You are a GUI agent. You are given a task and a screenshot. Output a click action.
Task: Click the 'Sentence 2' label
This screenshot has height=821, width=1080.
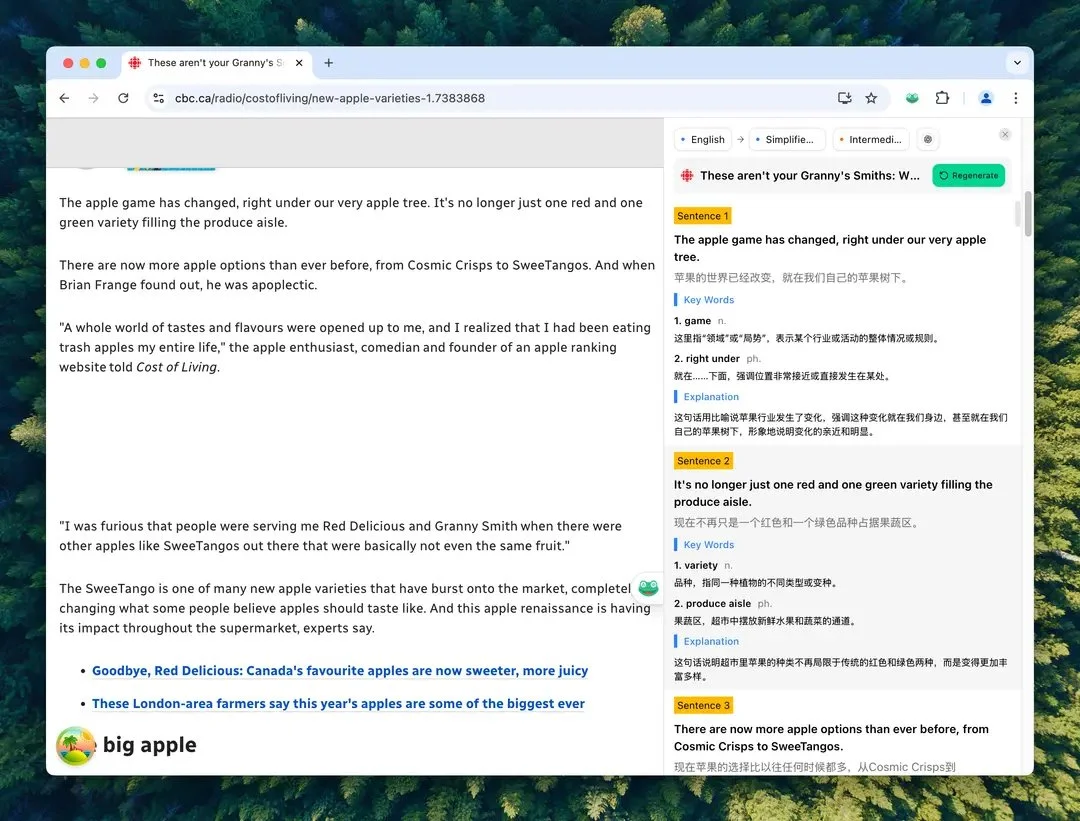pos(703,461)
